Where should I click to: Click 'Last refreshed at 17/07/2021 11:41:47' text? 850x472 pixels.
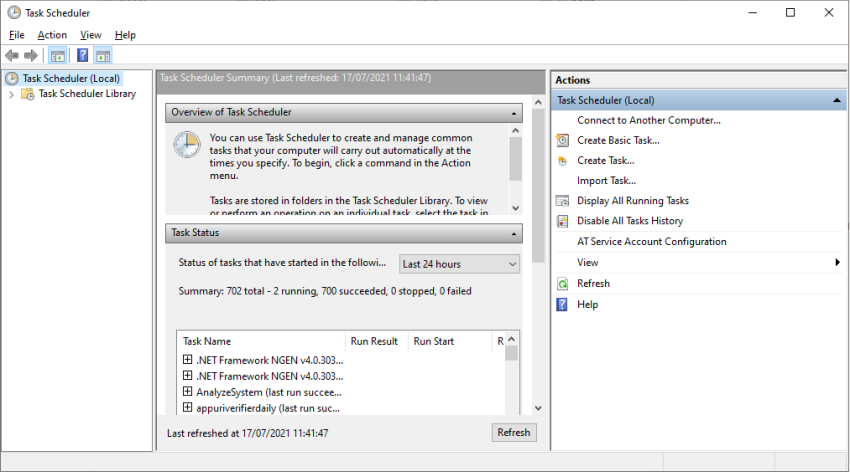[248, 433]
